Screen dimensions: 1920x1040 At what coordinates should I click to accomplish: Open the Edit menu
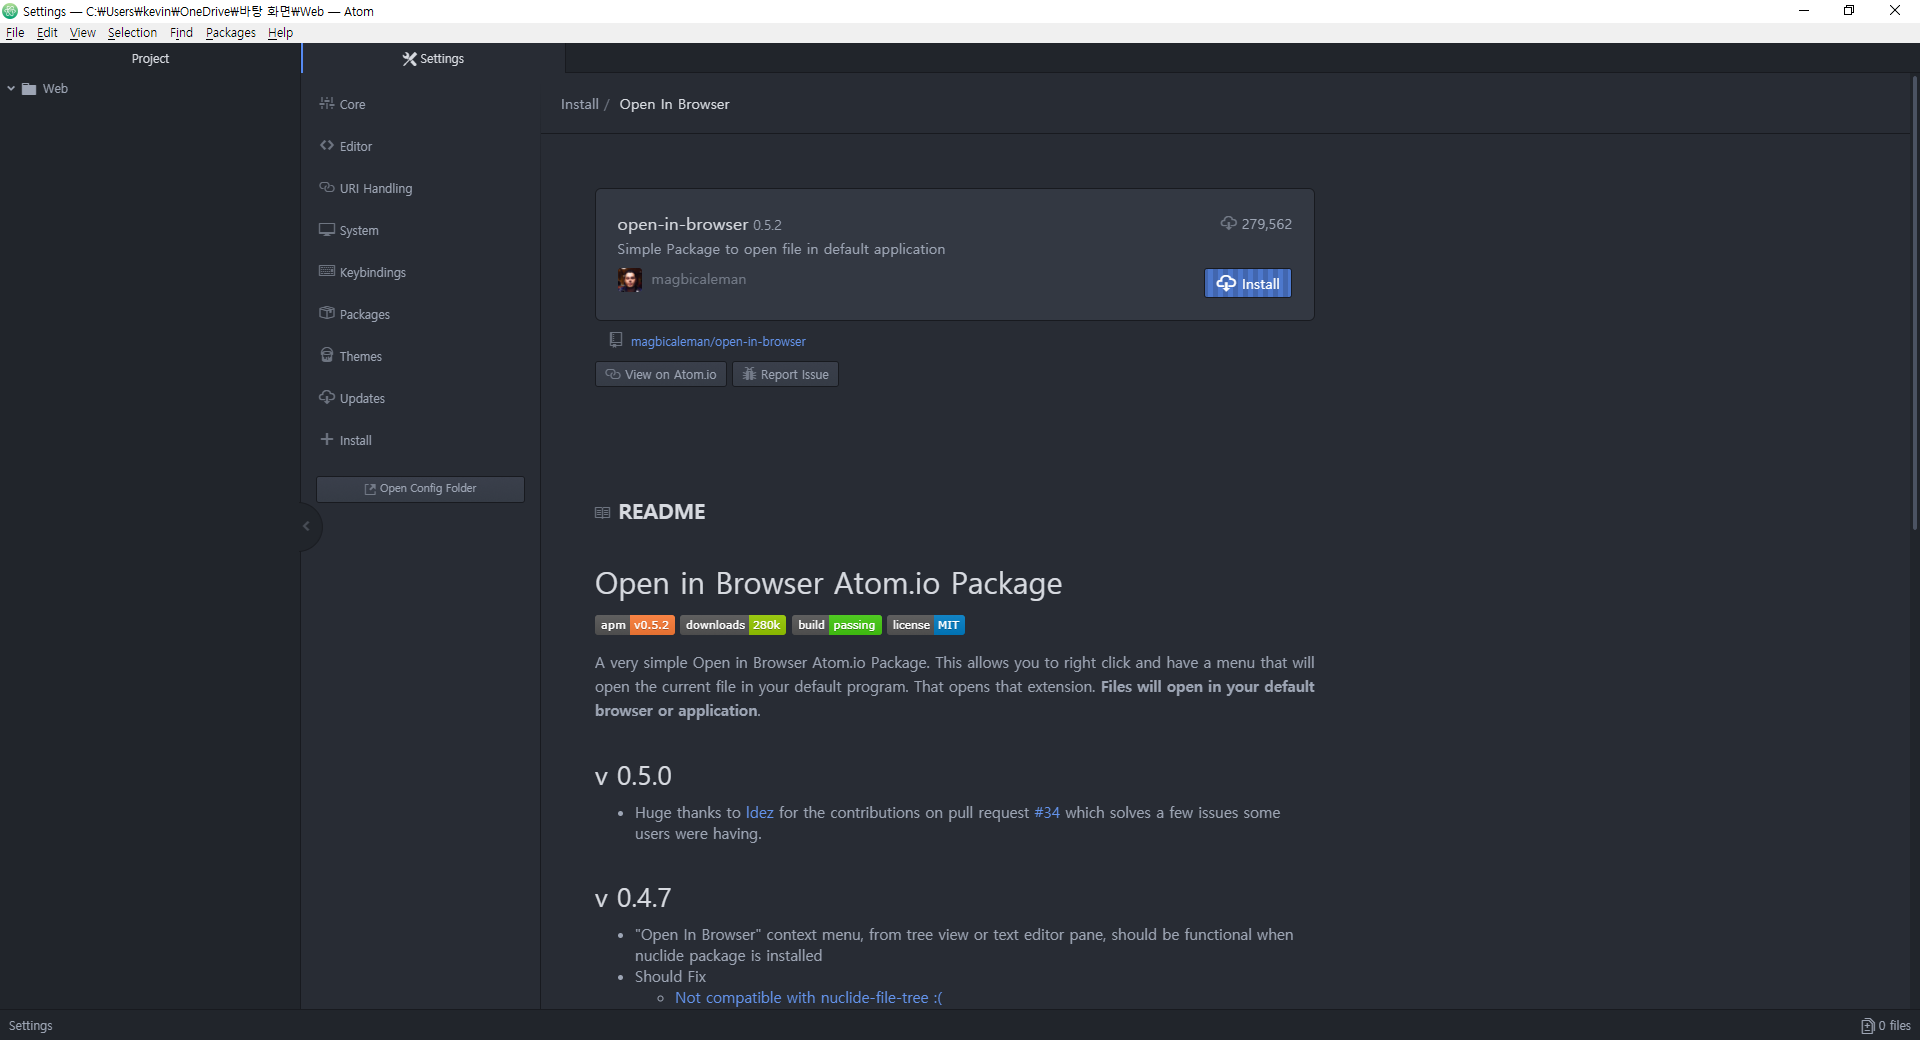(47, 33)
